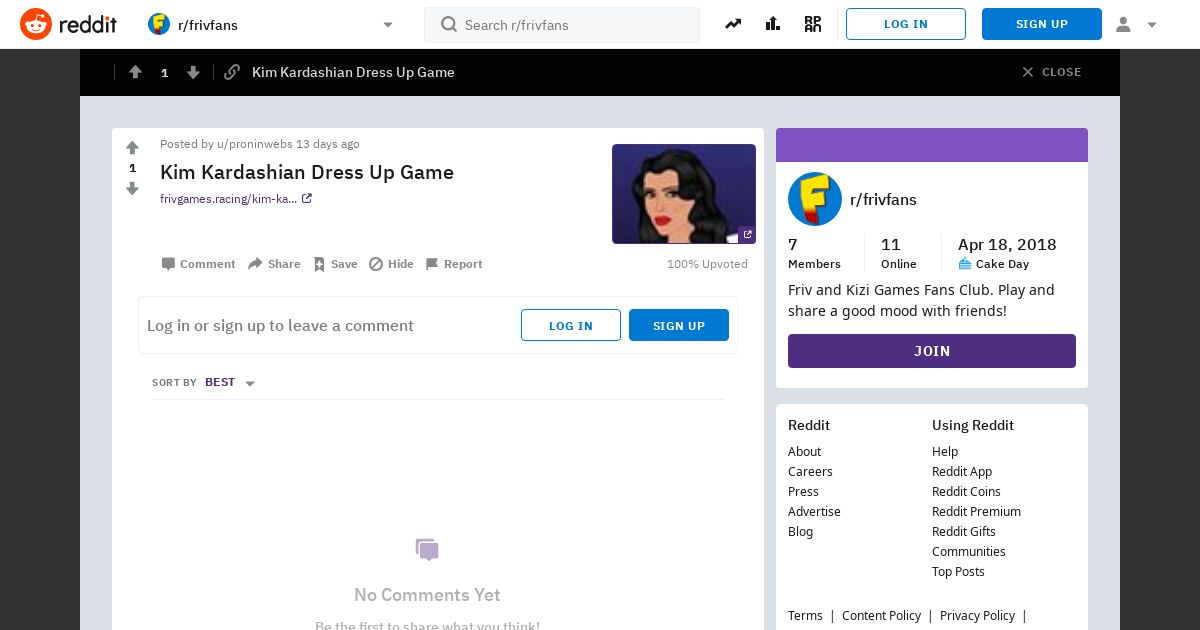Click the r/frivfans community avatar in sidebar
The height and width of the screenshot is (630, 1200).
[815, 199]
